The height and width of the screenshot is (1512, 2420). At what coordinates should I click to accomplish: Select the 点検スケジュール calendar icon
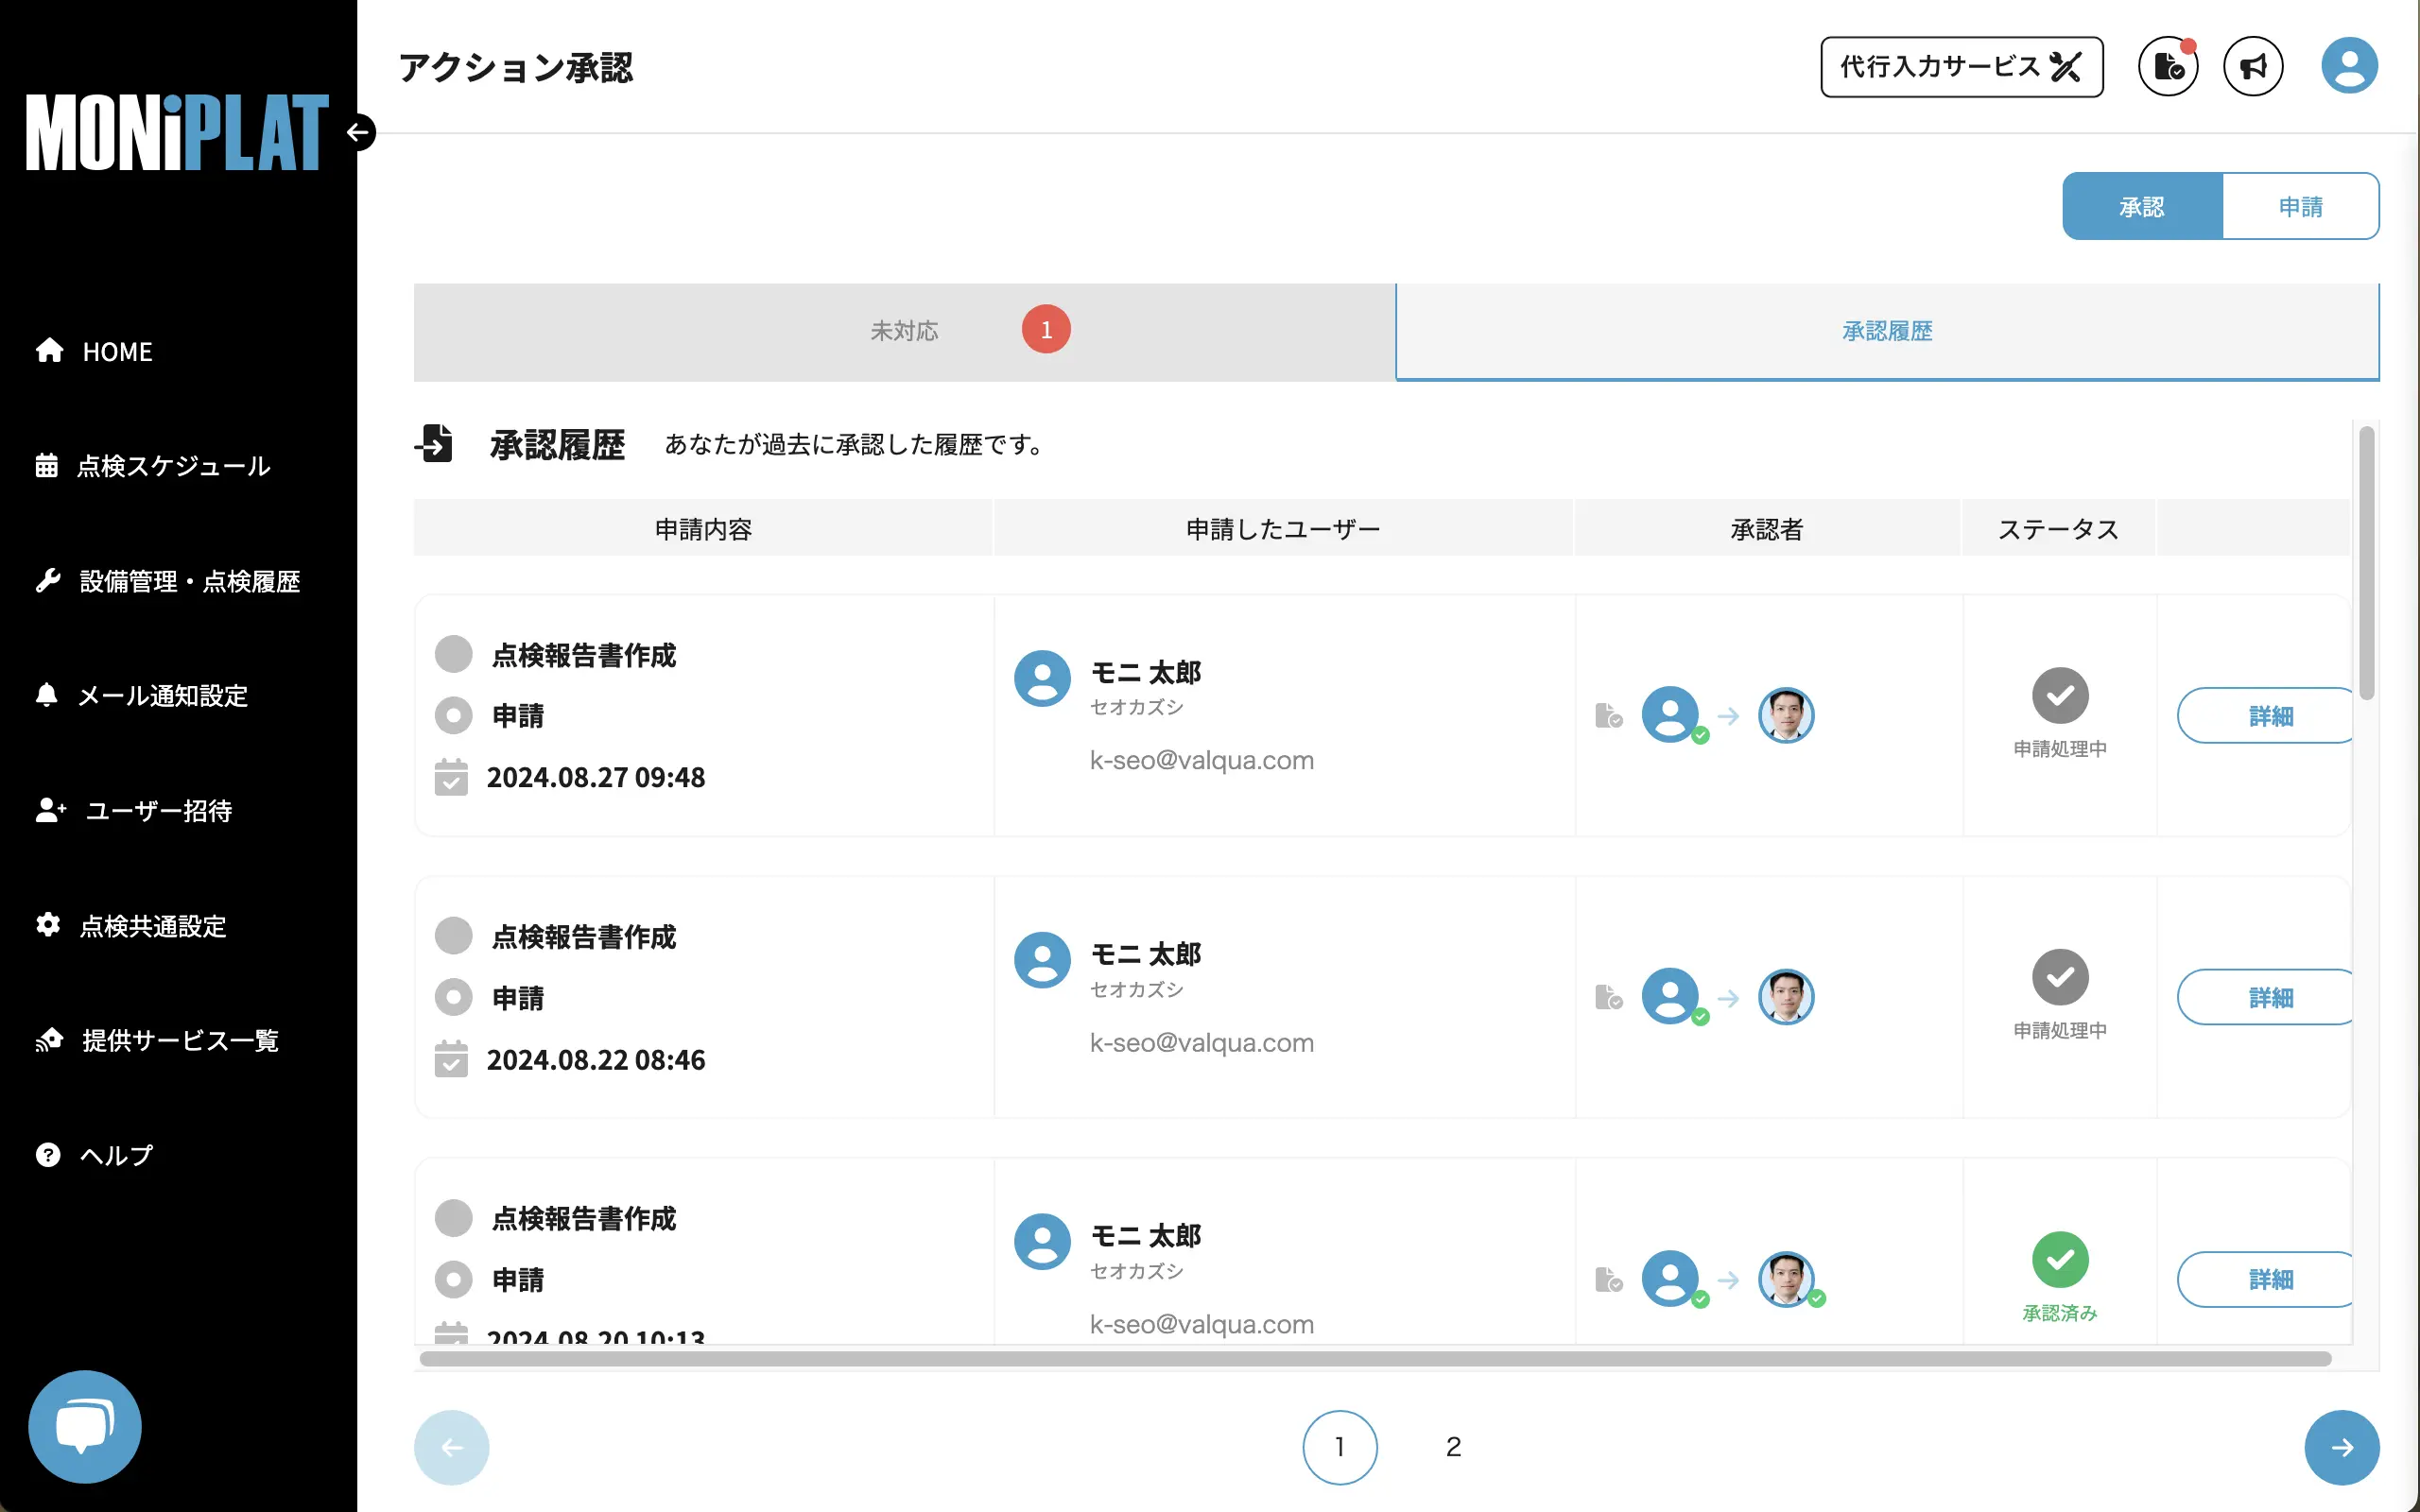click(49, 466)
